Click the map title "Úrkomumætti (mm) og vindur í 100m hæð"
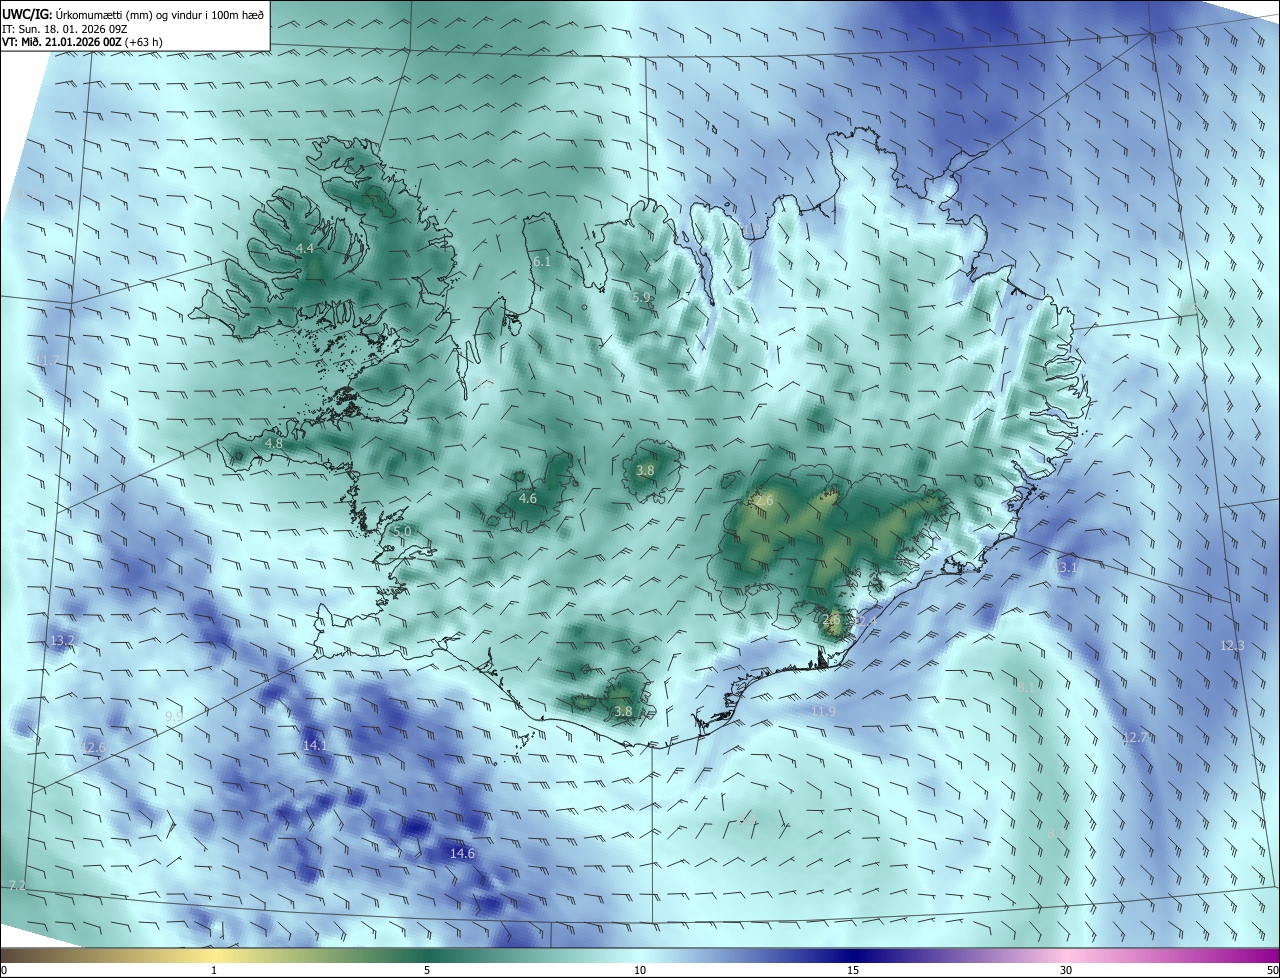 159,13
